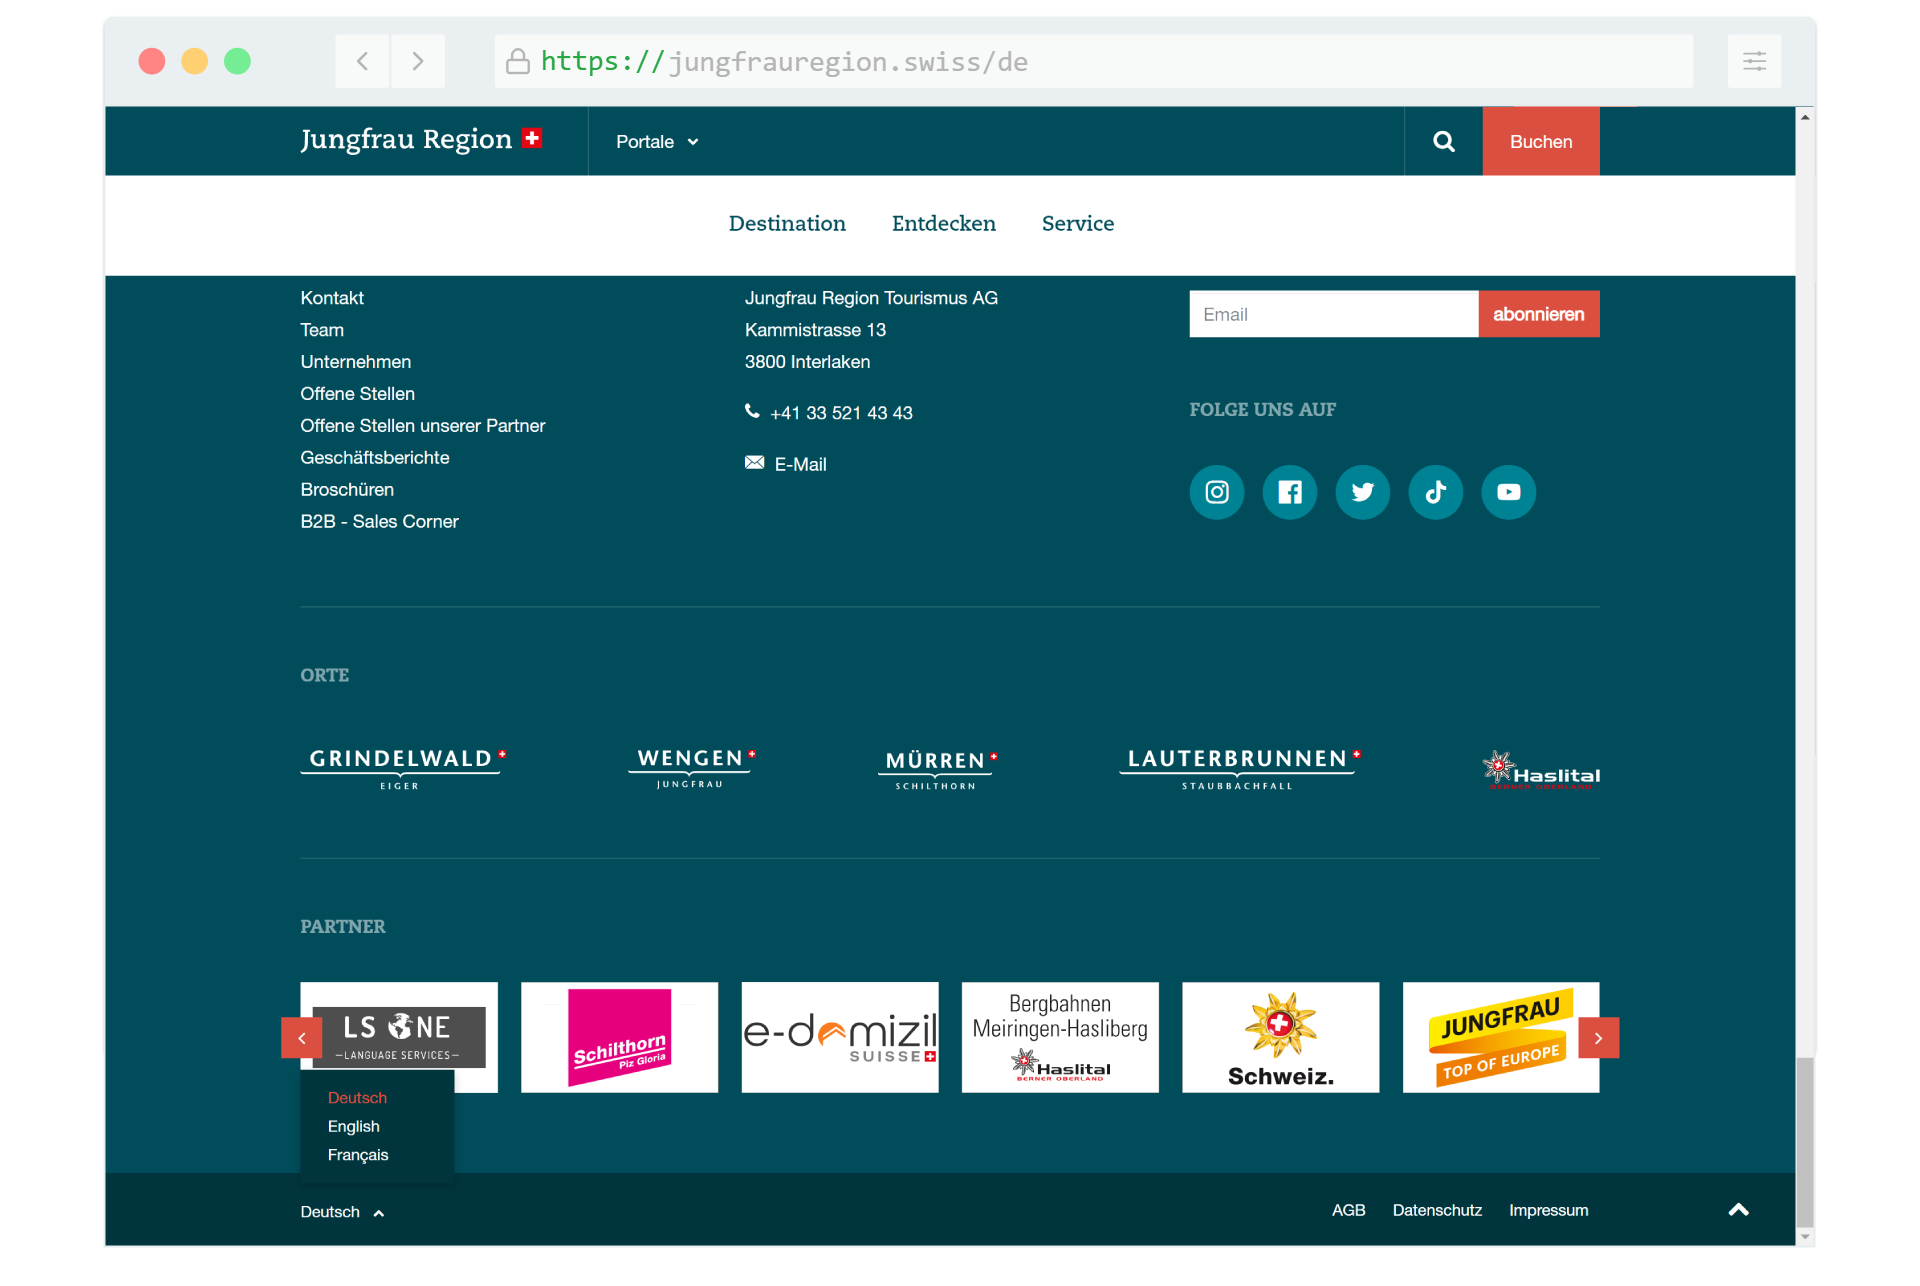Select English from the language list
Viewport: 1920px width, 1286px height.
[x=354, y=1126]
